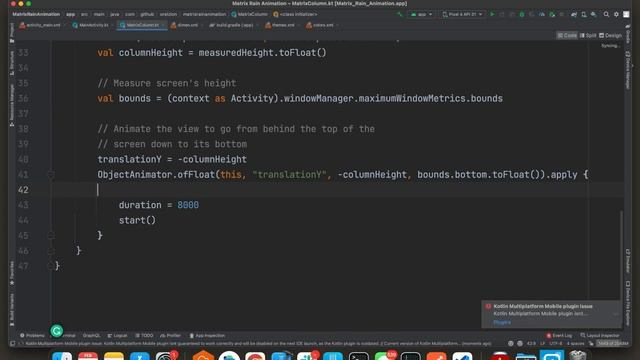
Task: Click fold marker at line 47
Action: [51, 266]
